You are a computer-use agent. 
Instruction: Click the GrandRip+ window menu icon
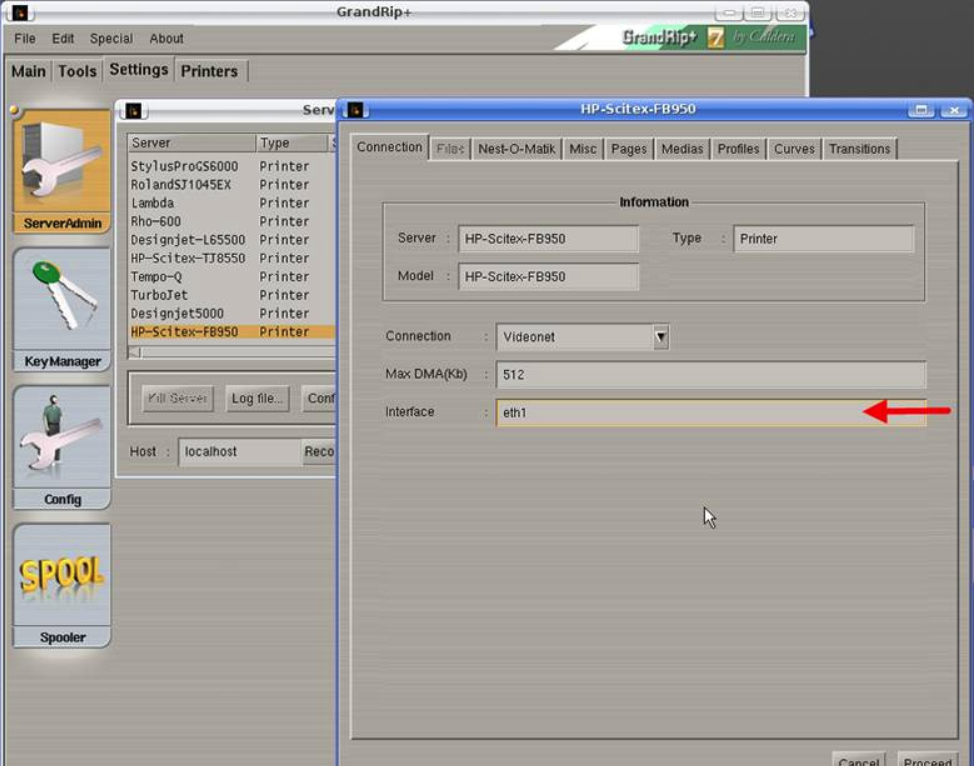click(x=19, y=12)
